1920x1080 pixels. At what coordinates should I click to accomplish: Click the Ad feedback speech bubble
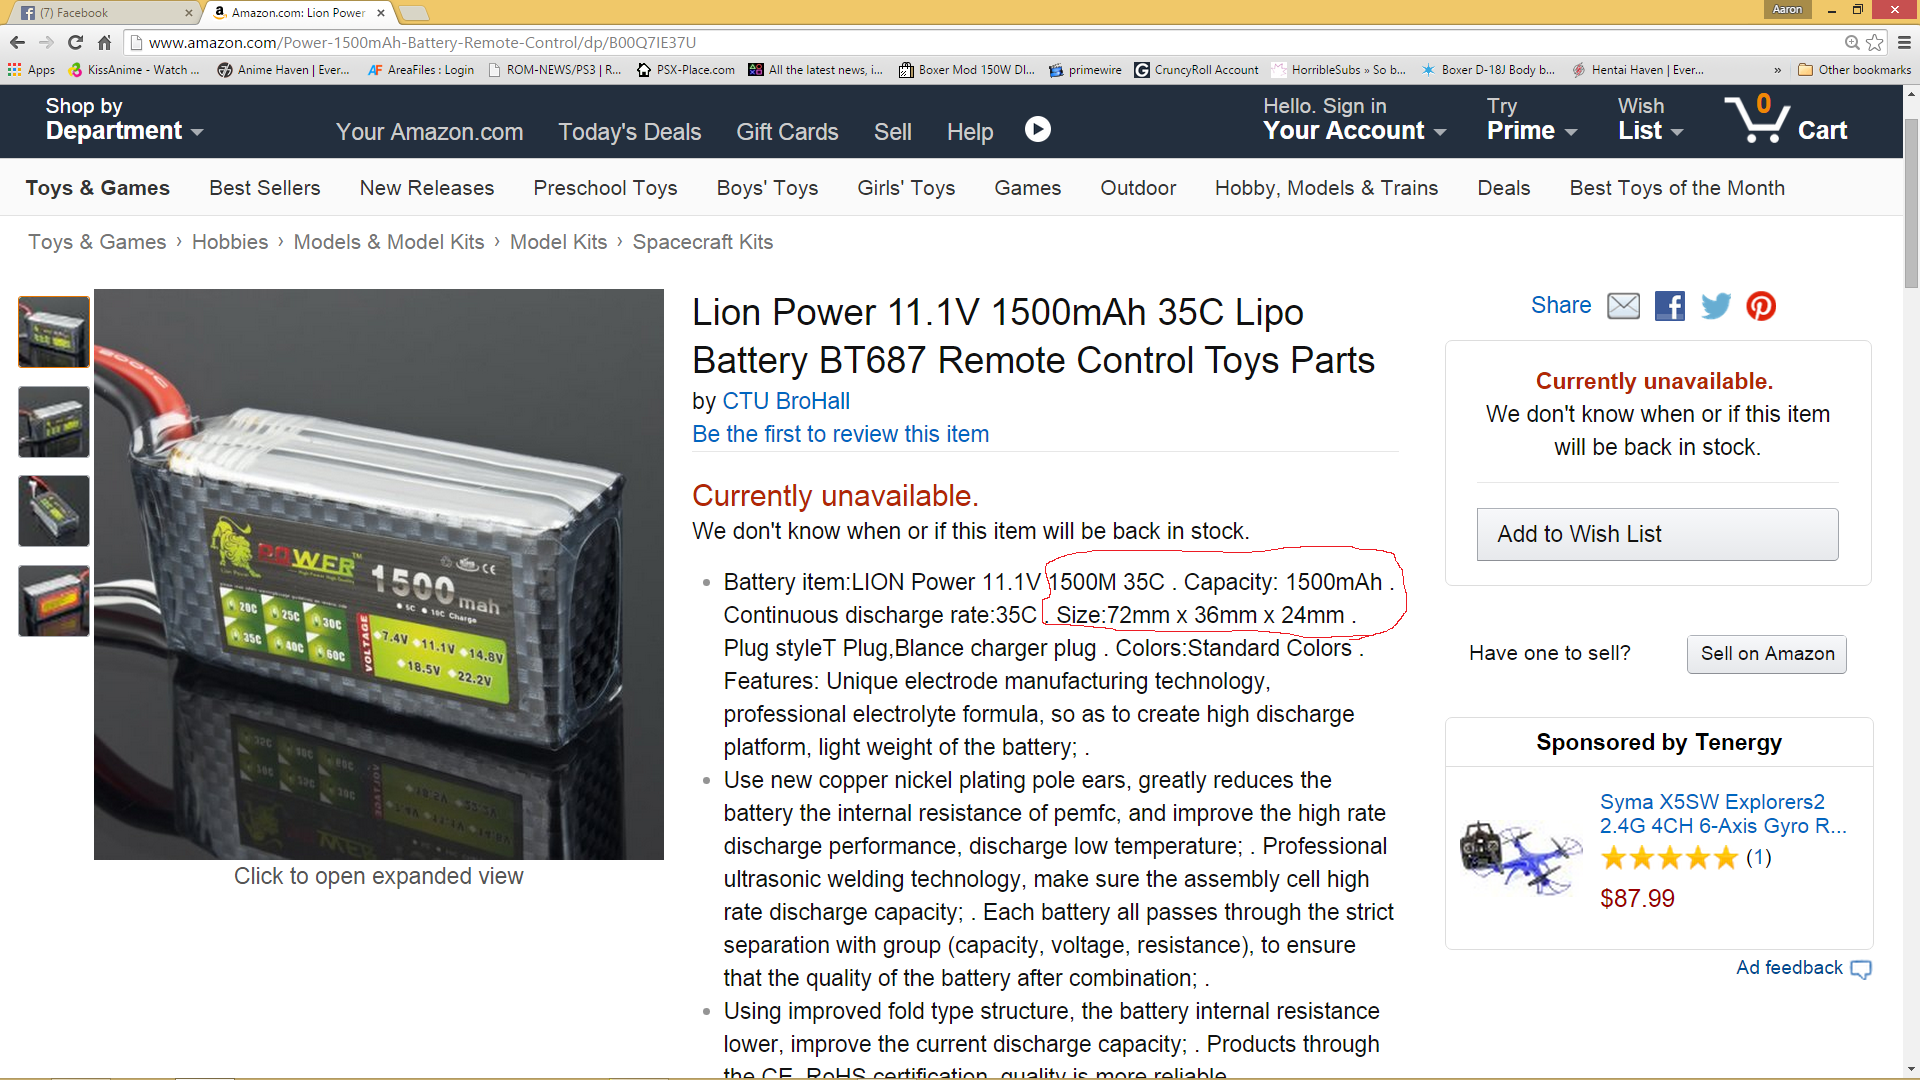pyautogui.click(x=1860, y=969)
